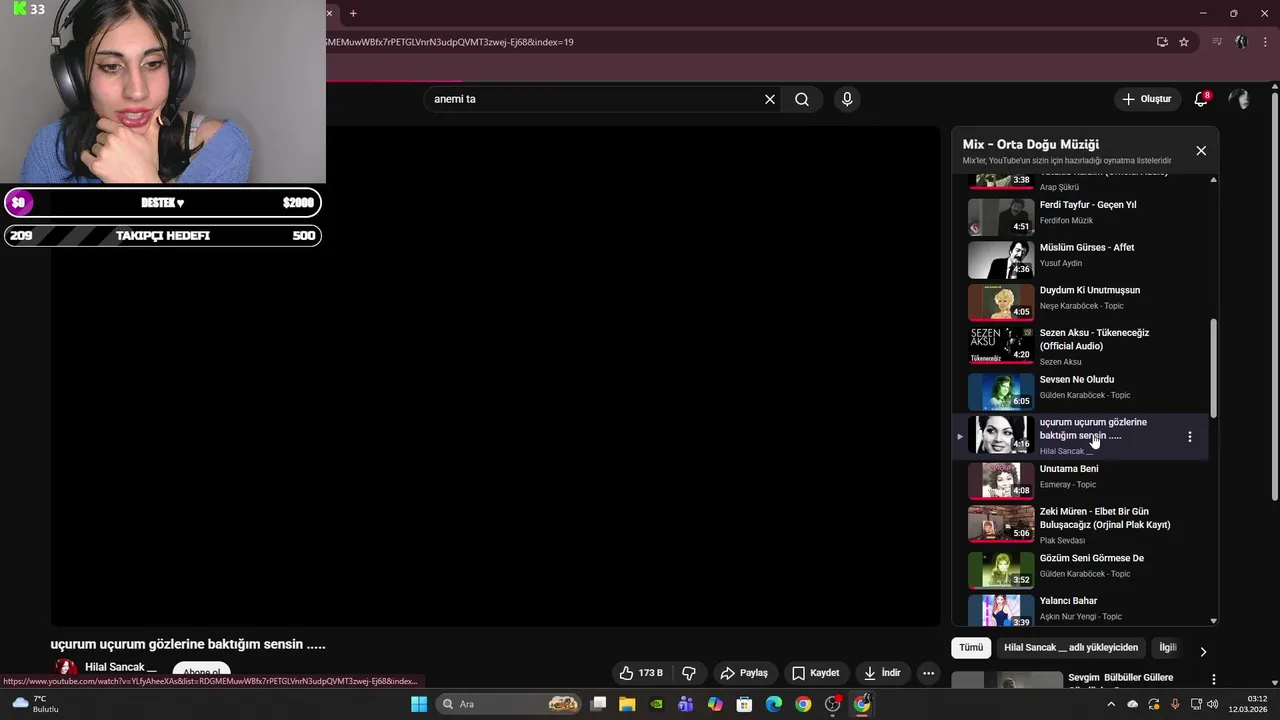This screenshot has height=720, width=1280.
Task: Open NVIDIA app from taskbar
Action: pos(656,704)
